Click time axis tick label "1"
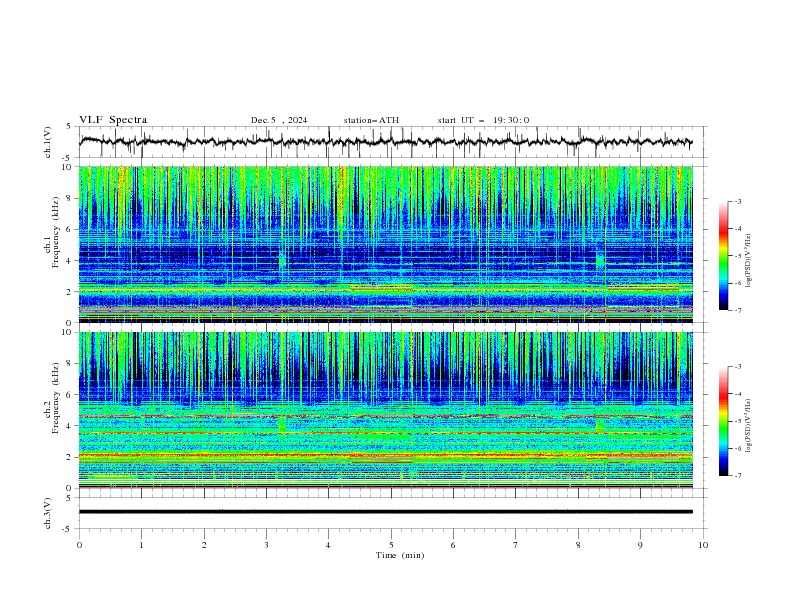The height and width of the screenshot is (612, 792). 141,545
